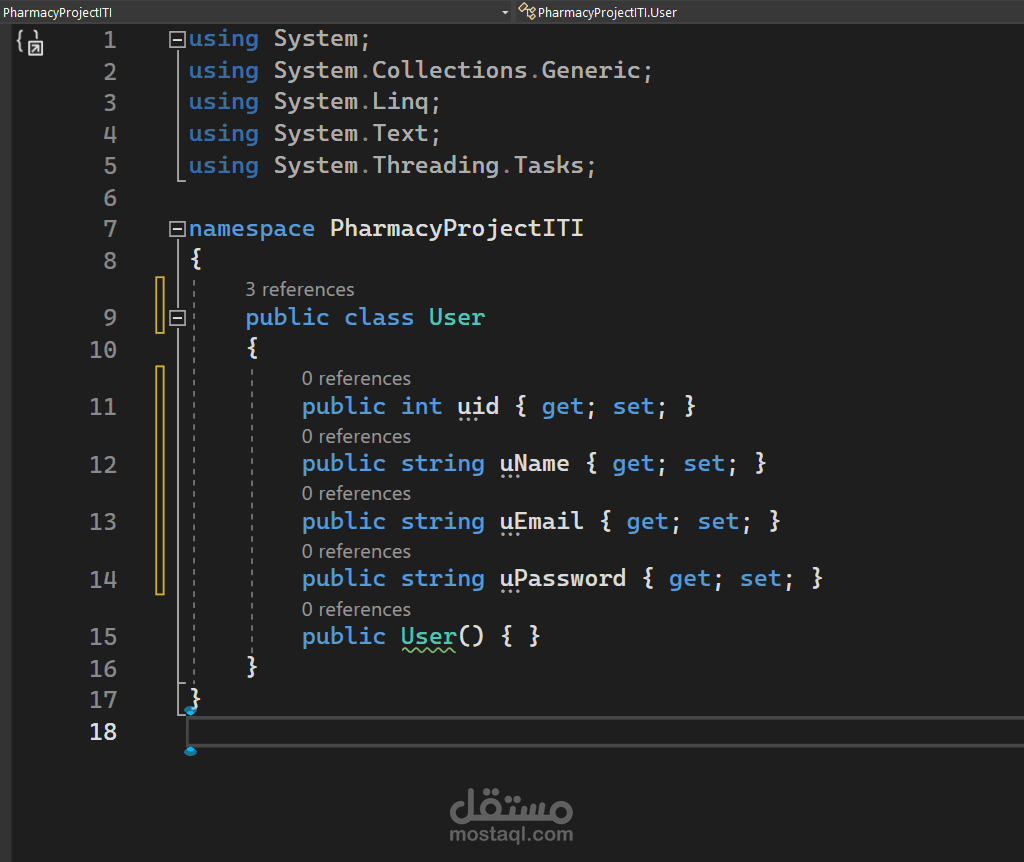Click the User class name on line 9
This screenshot has height=862, width=1024.
pos(457,318)
